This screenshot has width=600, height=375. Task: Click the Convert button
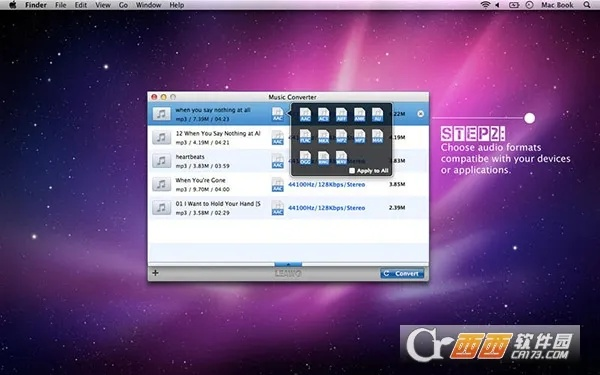[x=402, y=274]
